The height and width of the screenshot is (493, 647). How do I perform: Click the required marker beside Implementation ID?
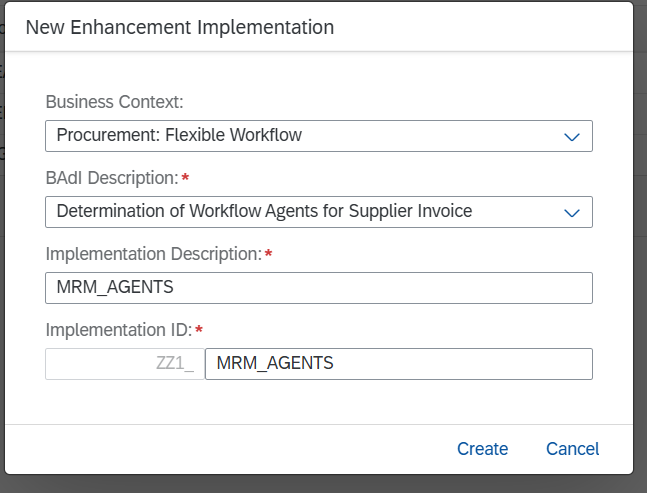click(x=199, y=330)
